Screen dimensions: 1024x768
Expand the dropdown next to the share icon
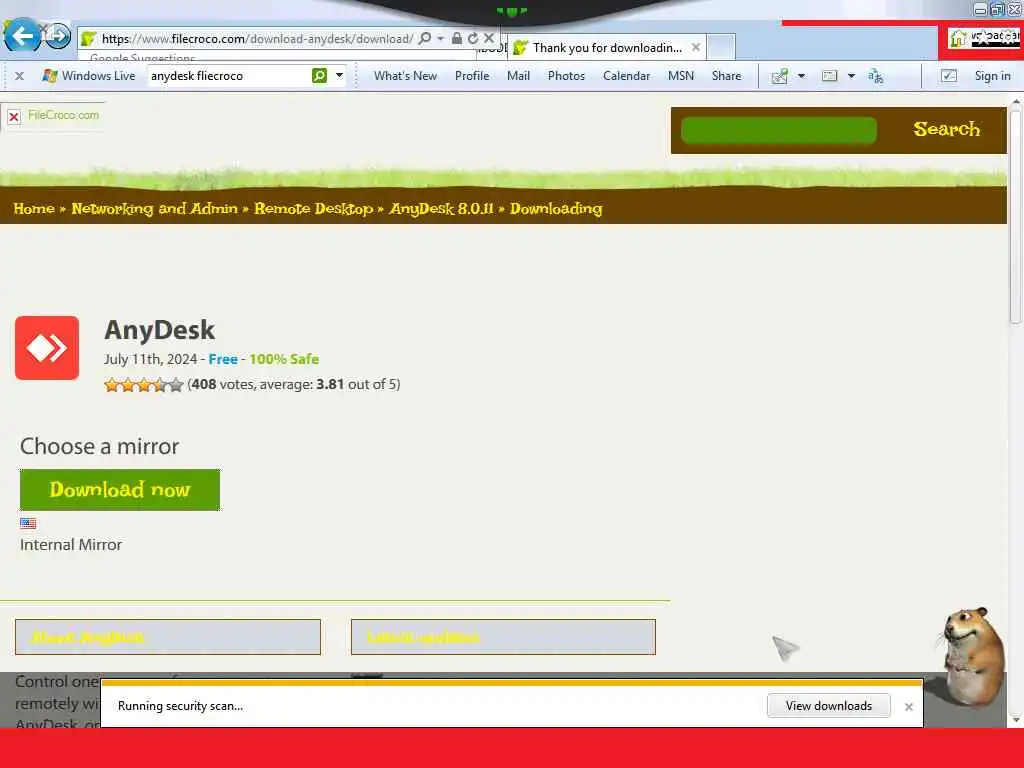pyautogui.click(x=801, y=76)
